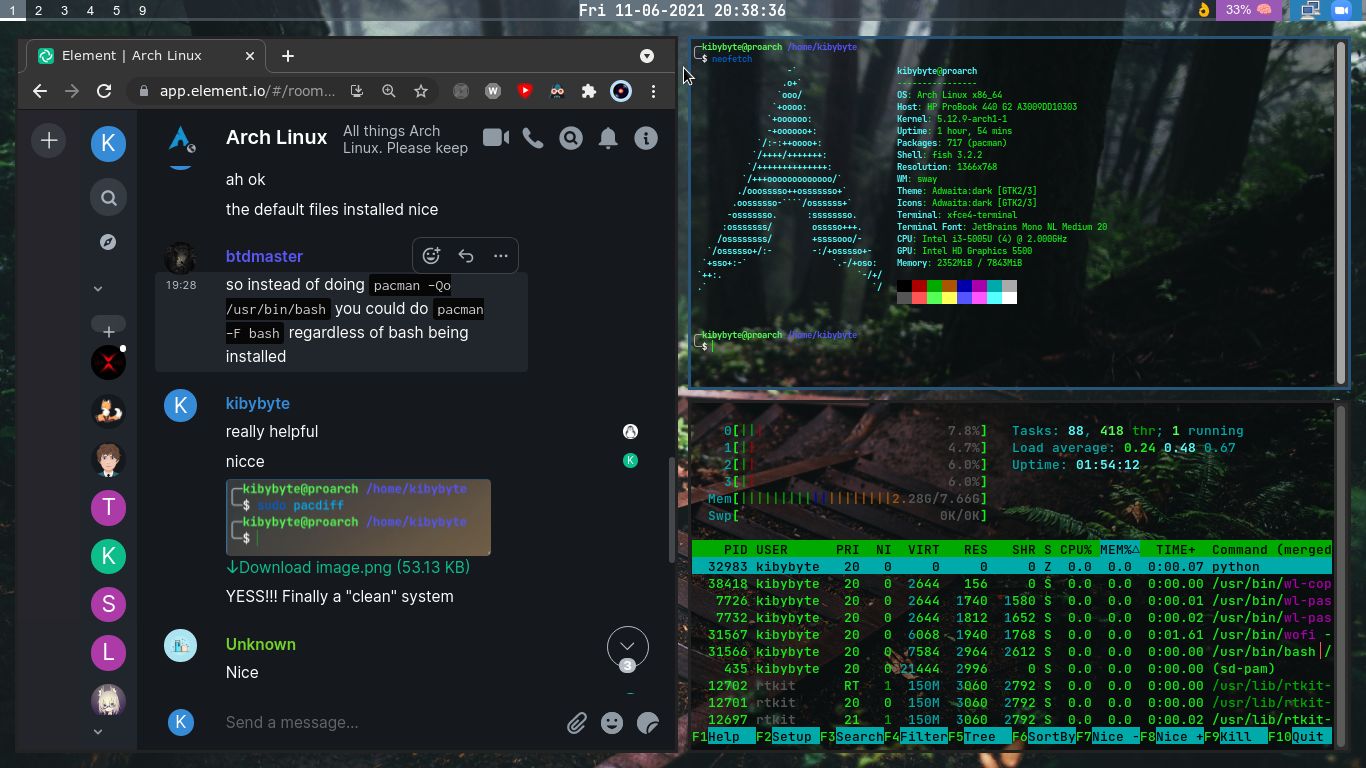Open room notification settings via the bell icon
This screenshot has width=1366, height=768.
click(607, 138)
